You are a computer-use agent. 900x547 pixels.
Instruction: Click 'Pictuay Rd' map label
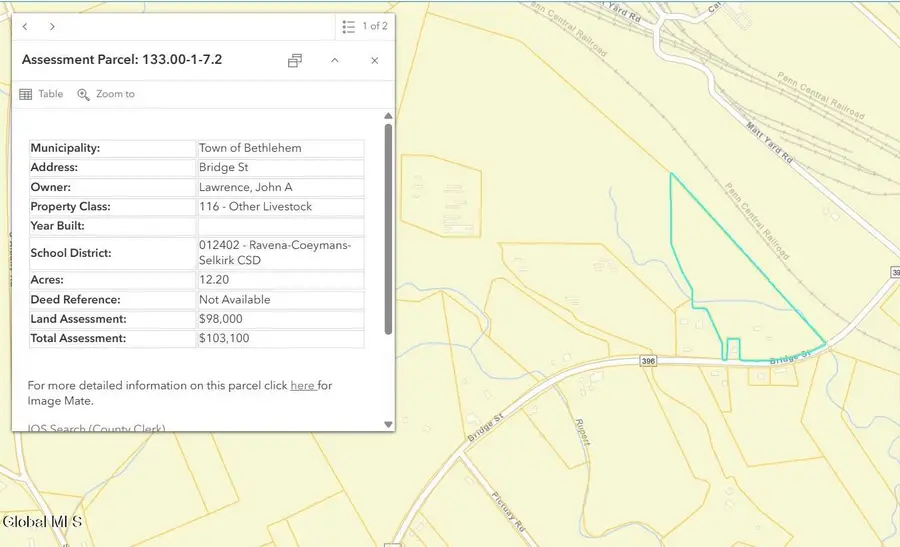click(508, 512)
